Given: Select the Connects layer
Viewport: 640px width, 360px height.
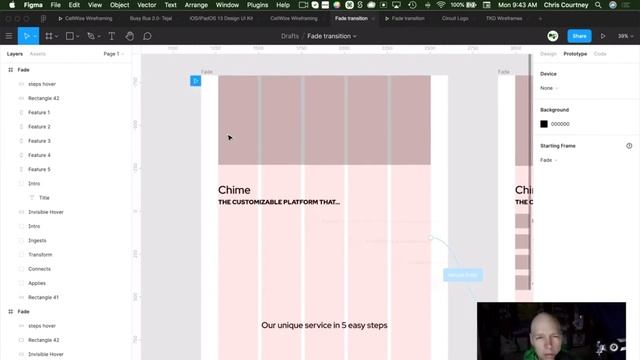Looking at the screenshot, I should 39,269.
